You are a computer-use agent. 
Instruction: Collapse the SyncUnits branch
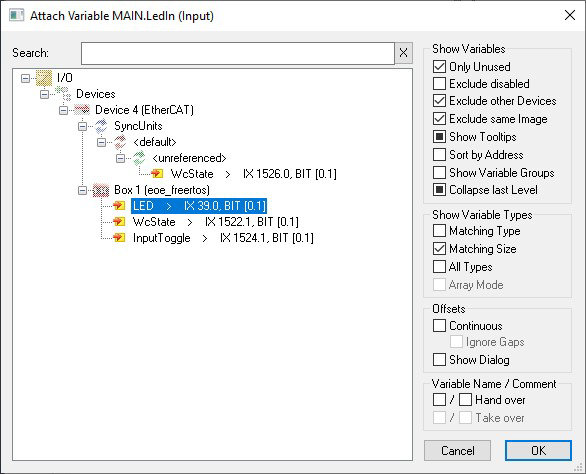(x=82, y=126)
